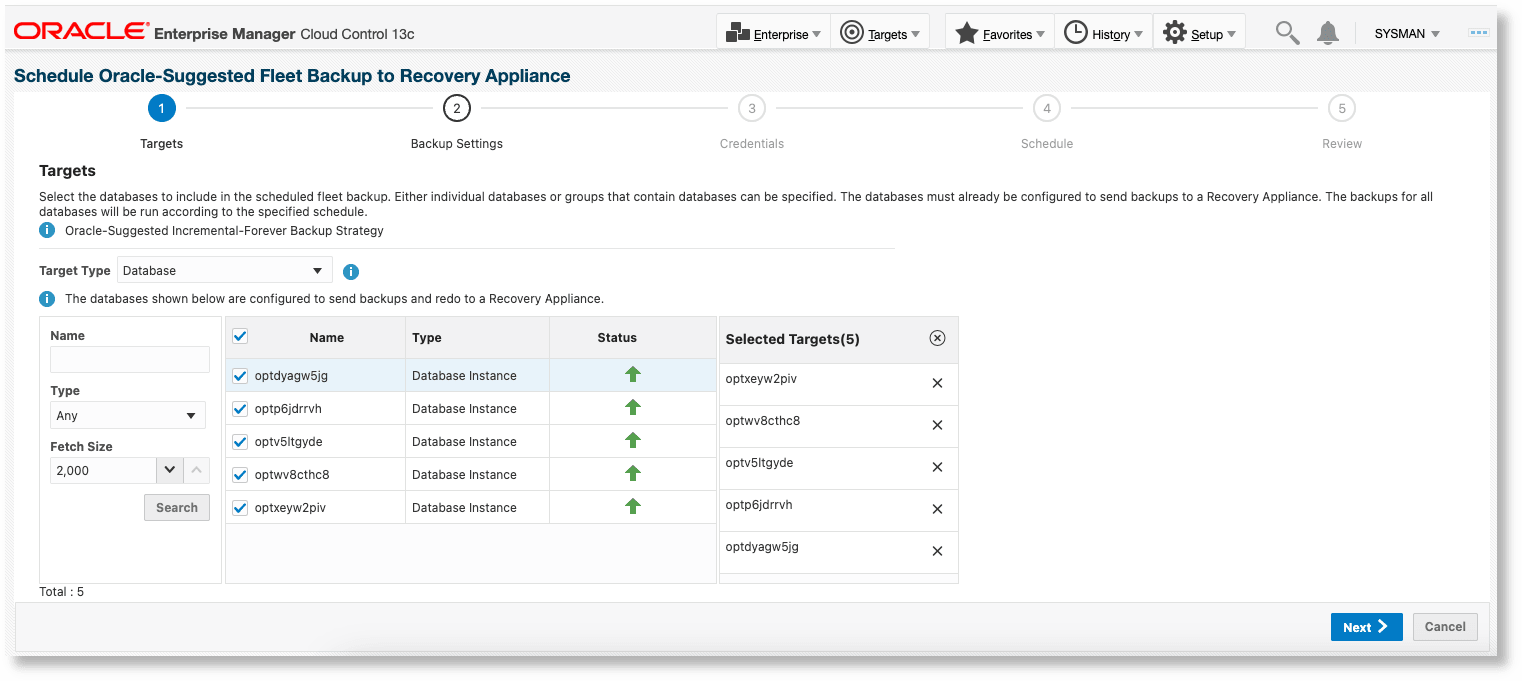Click inside the Name filter field
1522x681 pixels.
coord(129,358)
